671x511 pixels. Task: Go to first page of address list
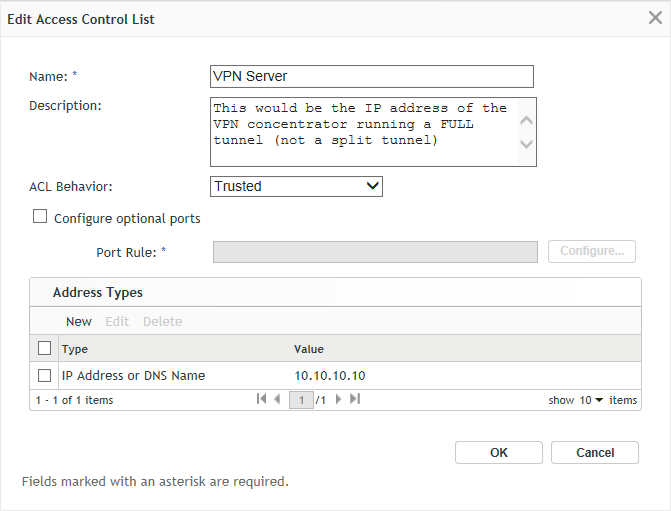click(262, 399)
